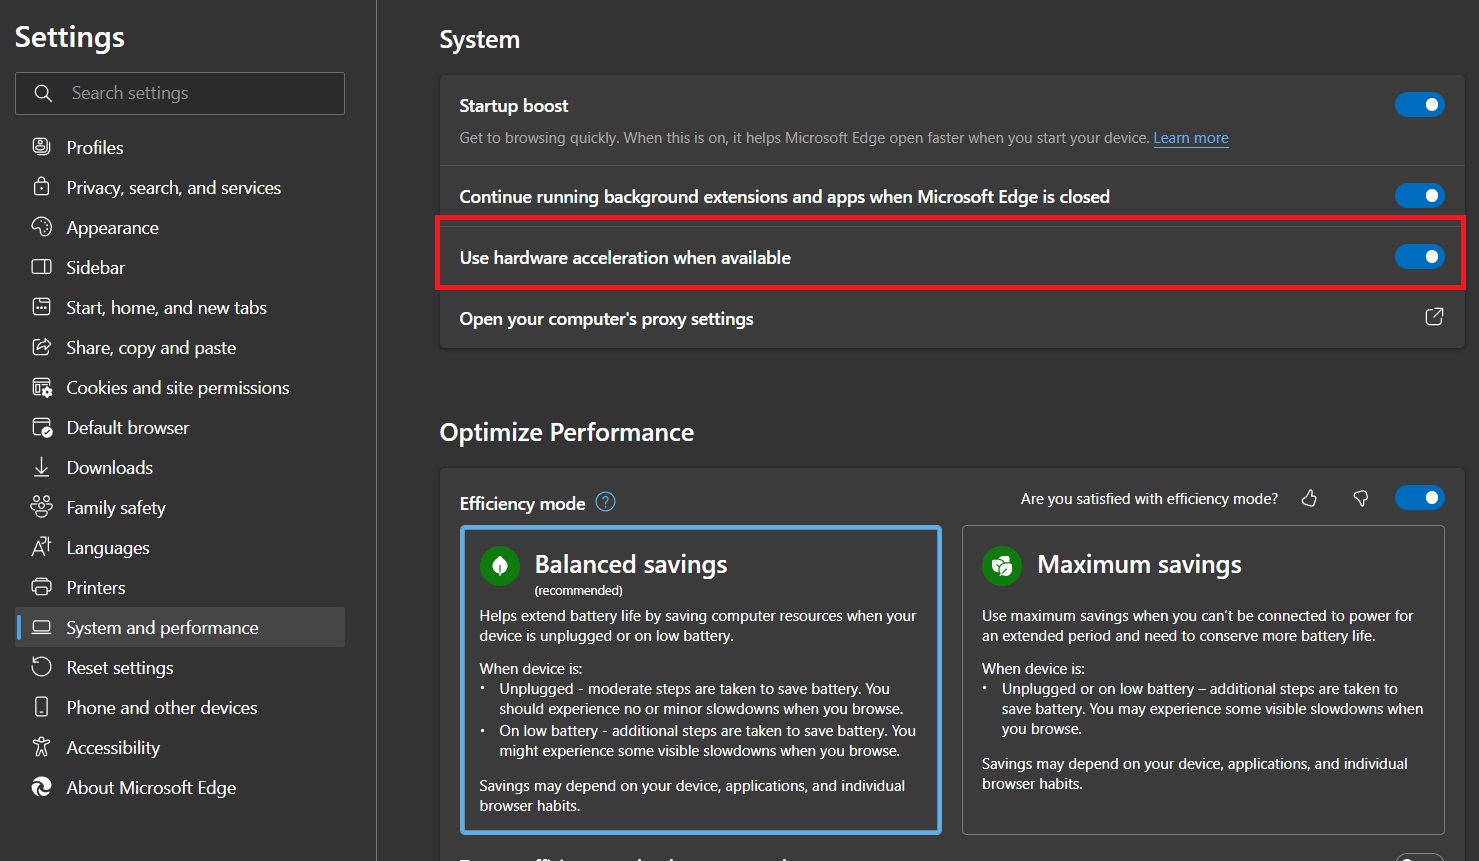Viewport: 1479px width, 861px height.
Task: Click the Profiles icon in sidebar
Action: pos(41,147)
